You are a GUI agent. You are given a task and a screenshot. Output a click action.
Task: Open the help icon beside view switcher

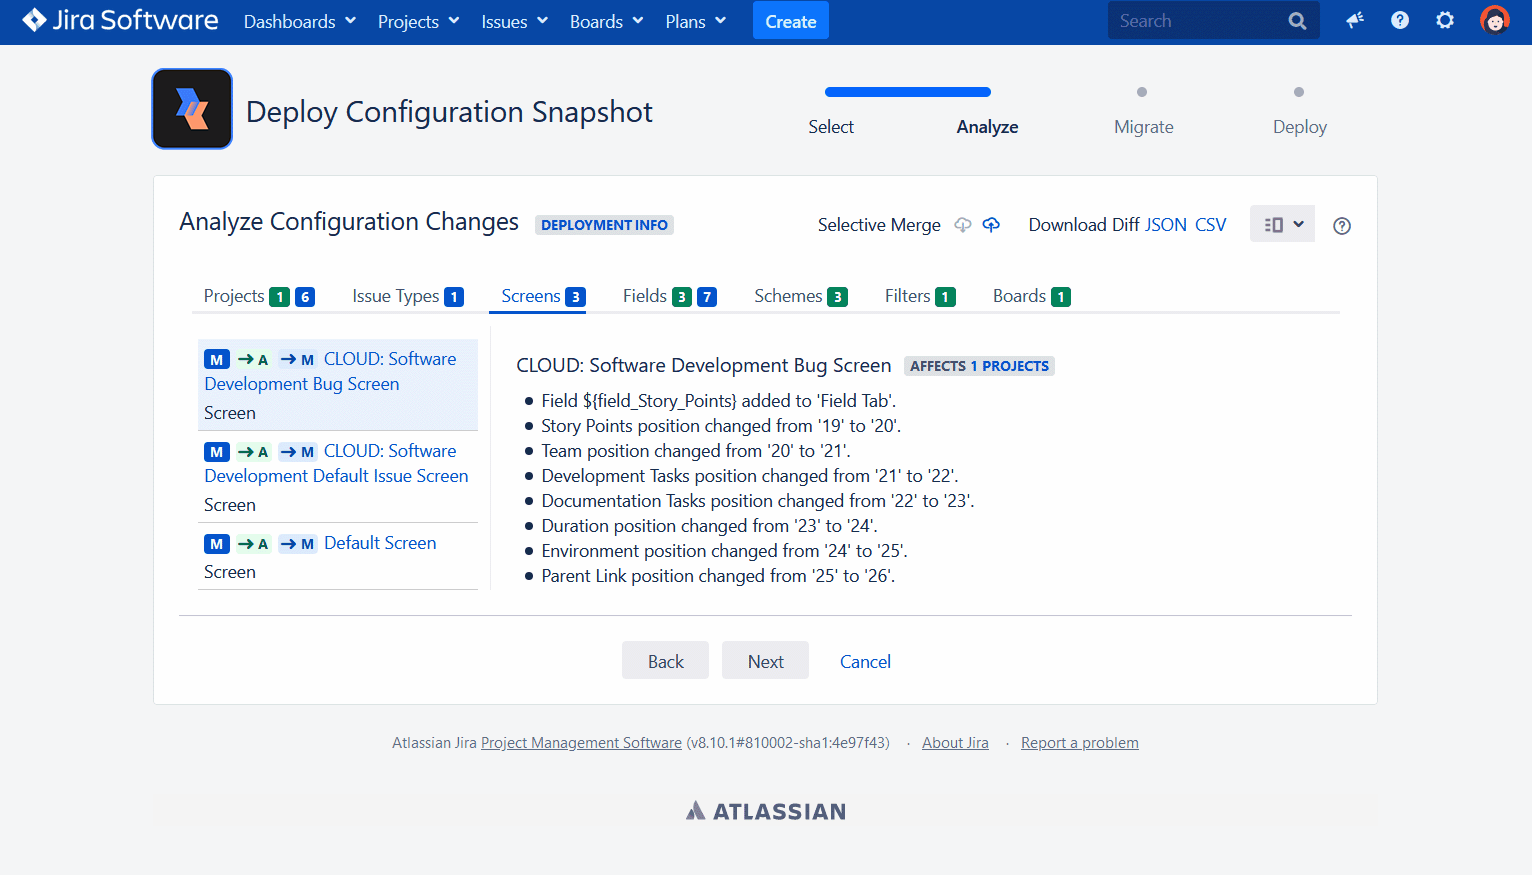(x=1342, y=226)
